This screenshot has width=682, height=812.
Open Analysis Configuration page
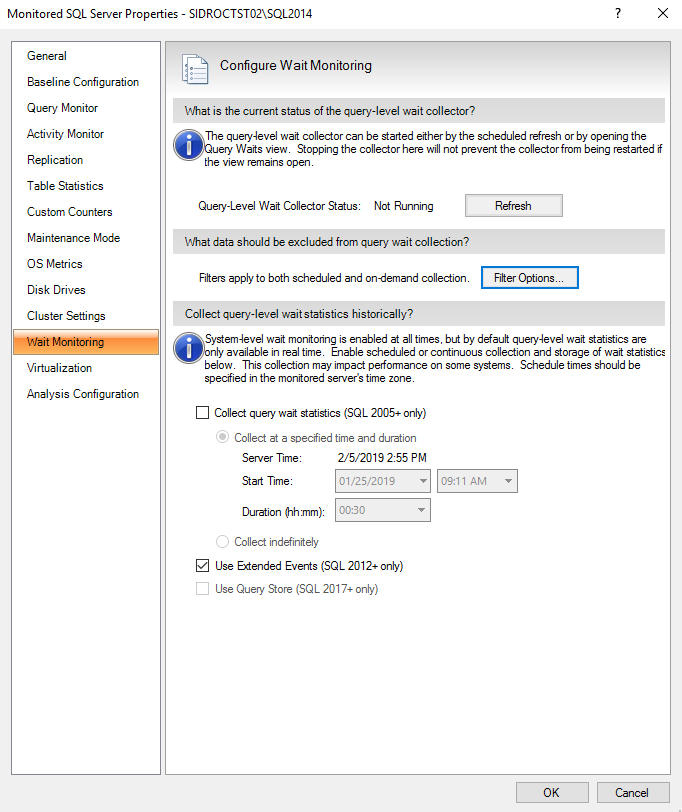click(83, 394)
